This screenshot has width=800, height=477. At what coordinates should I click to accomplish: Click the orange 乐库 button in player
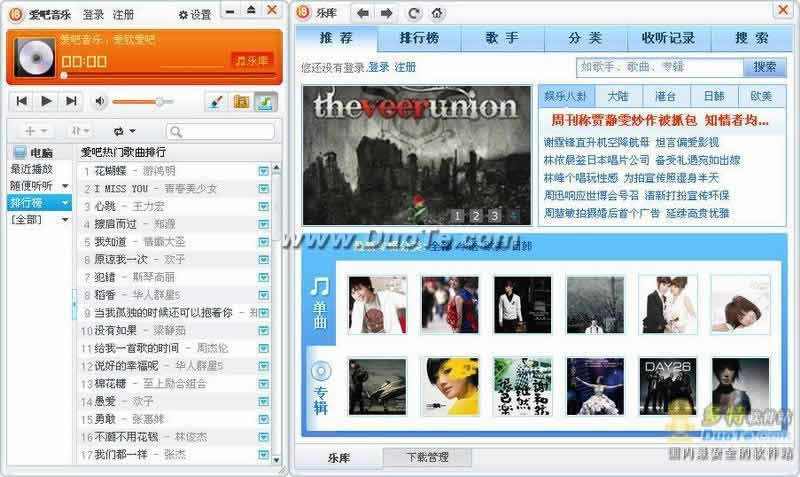tap(253, 61)
